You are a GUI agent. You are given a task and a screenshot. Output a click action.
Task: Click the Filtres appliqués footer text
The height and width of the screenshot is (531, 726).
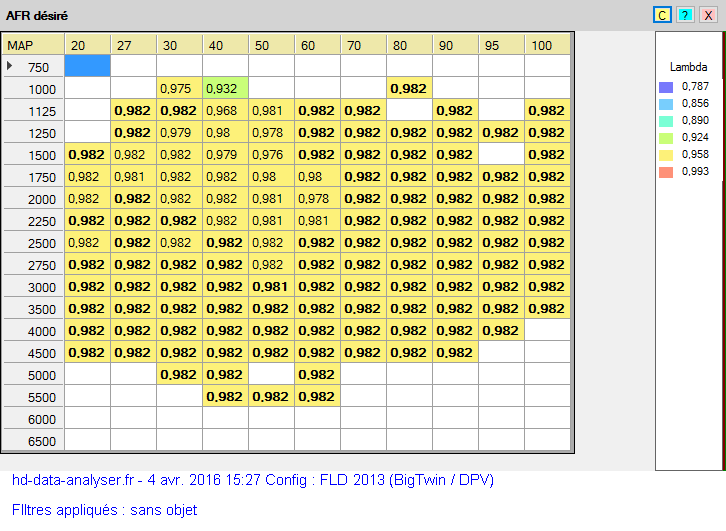(104, 510)
